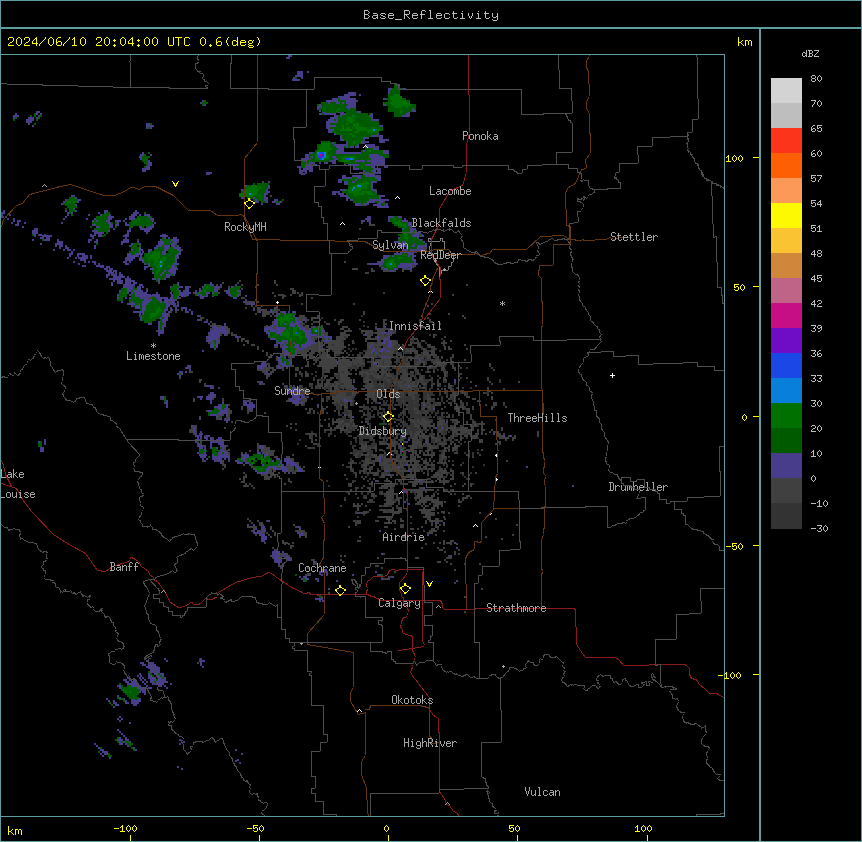Screen dimensions: 862x842
Task: Click the yellow diamond marker below Cochrane
Action: pyautogui.click(x=340, y=590)
